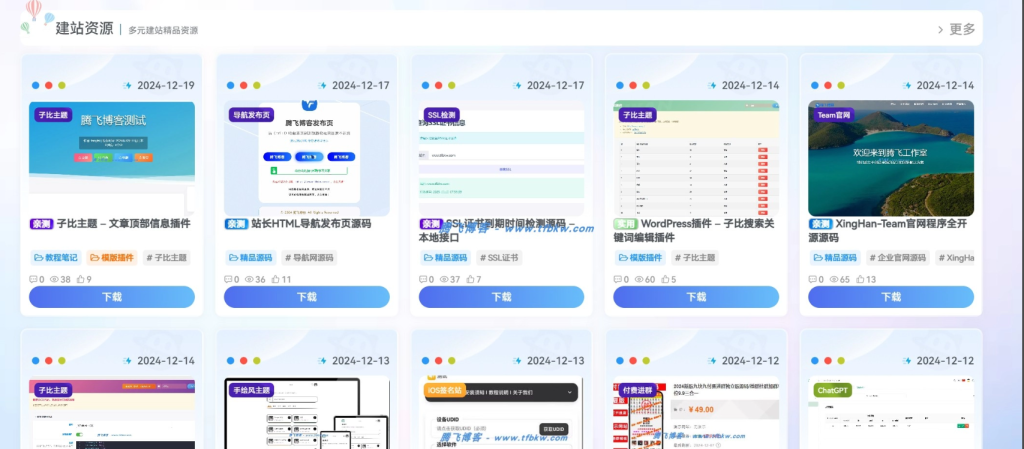The height and width of the screenshot is (449, 1024).
Task: Select 精品源码 tag on XingHan-Team card
Action: click(x=835, y=258)
